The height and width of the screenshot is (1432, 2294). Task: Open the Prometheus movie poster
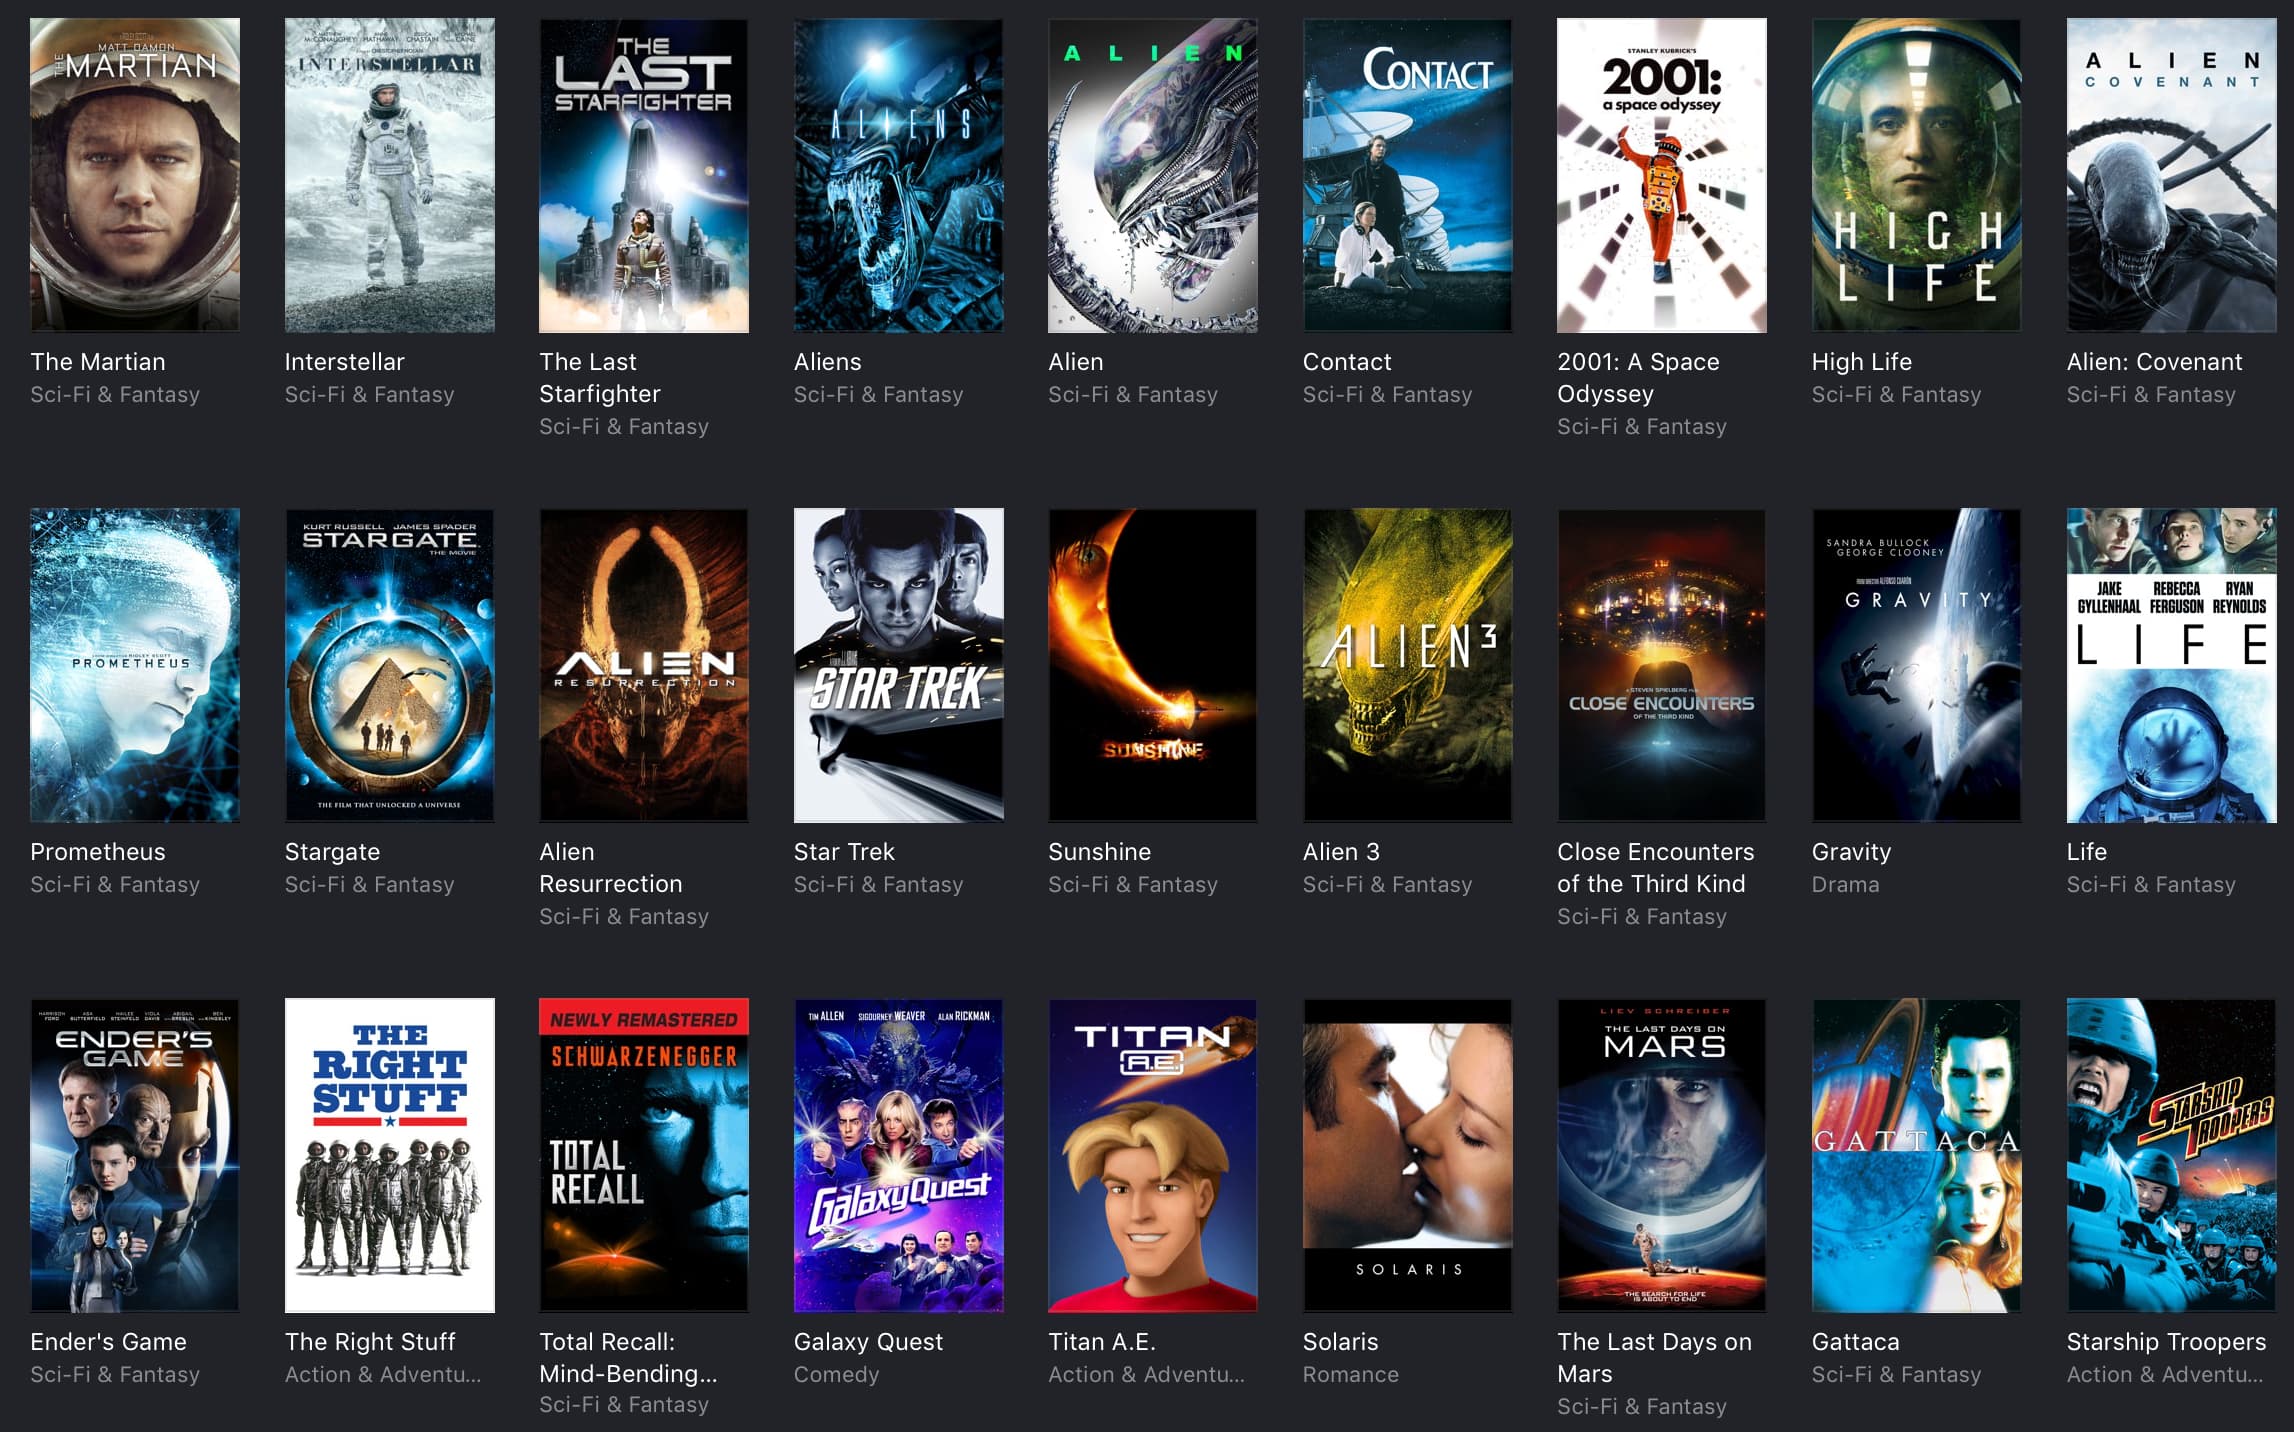(x=135, y=665)
